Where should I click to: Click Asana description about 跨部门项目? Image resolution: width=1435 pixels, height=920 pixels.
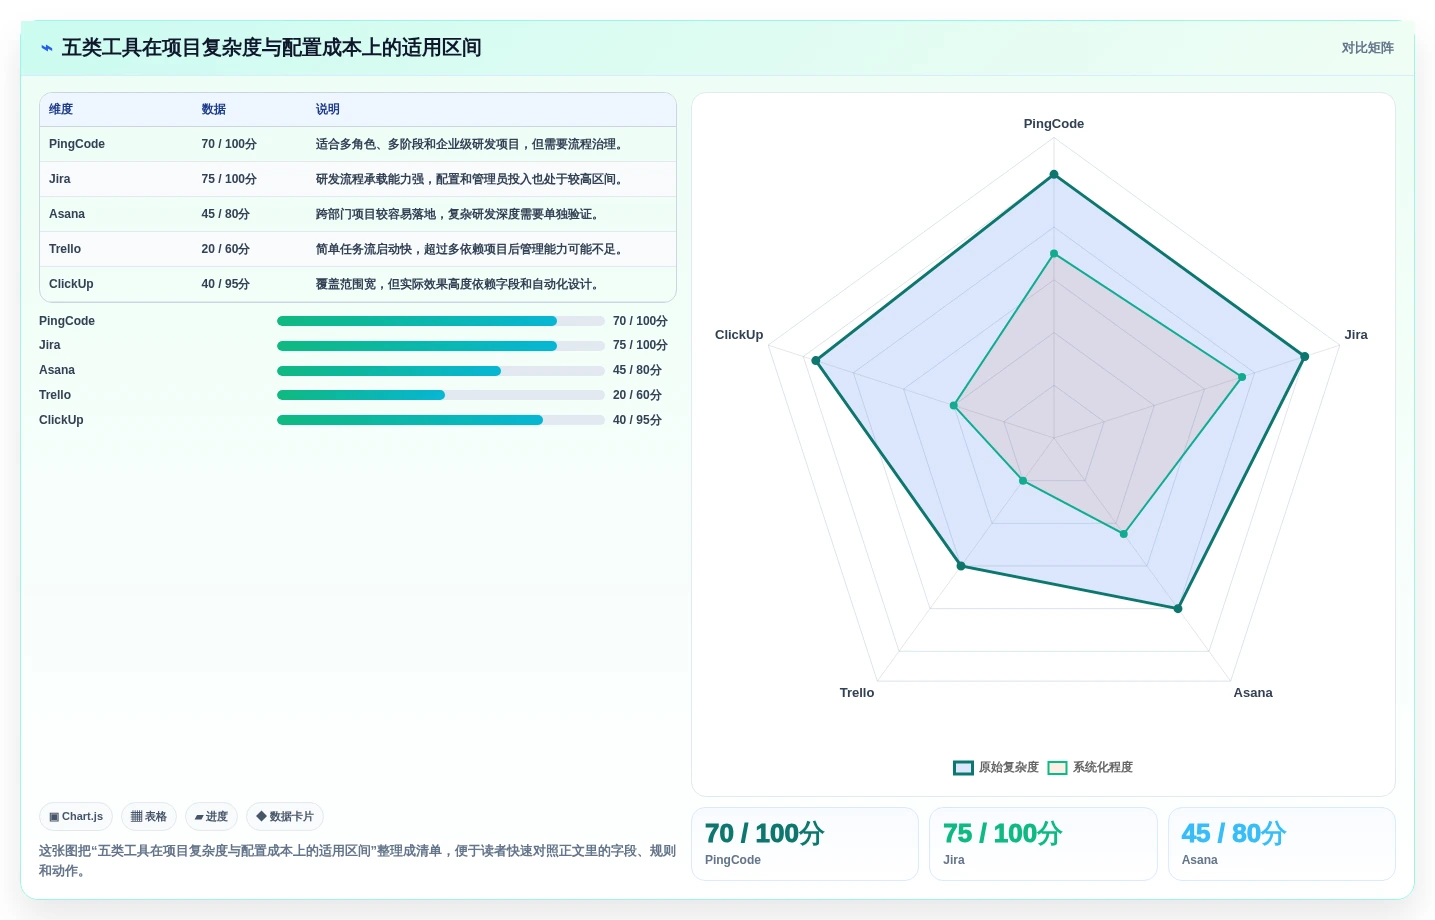(459, 215)
